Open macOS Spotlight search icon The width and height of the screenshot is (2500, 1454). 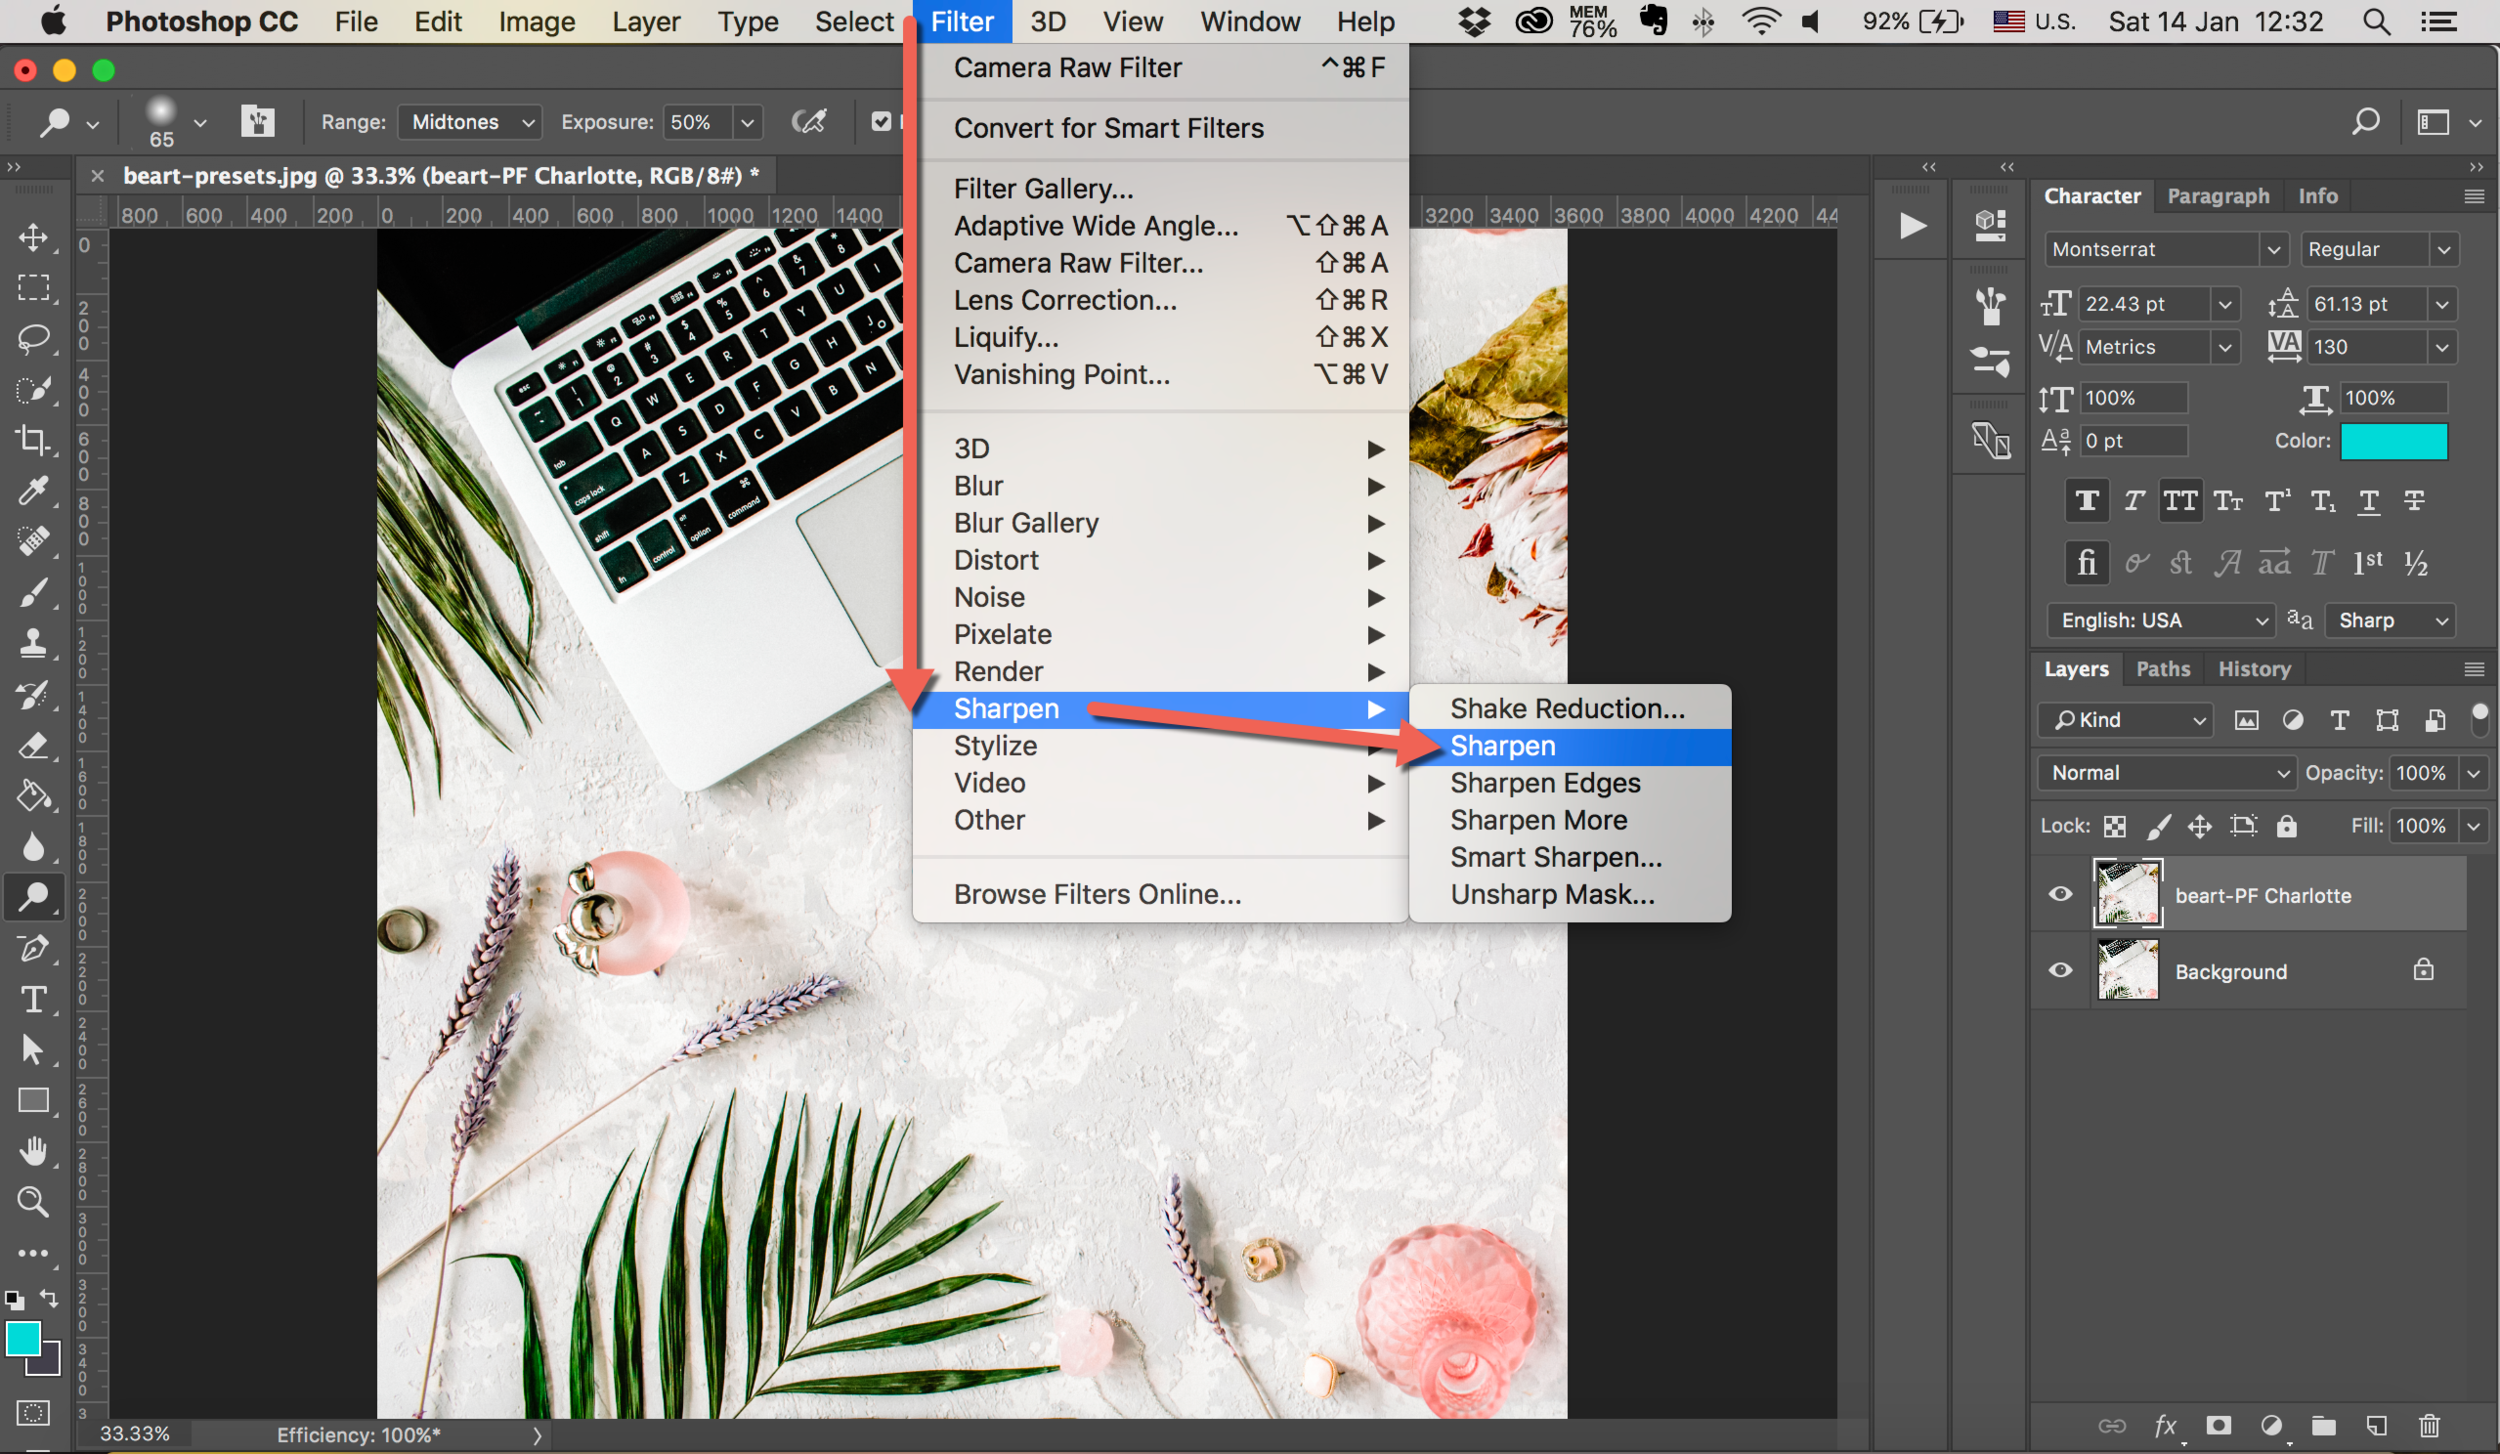2377,22
